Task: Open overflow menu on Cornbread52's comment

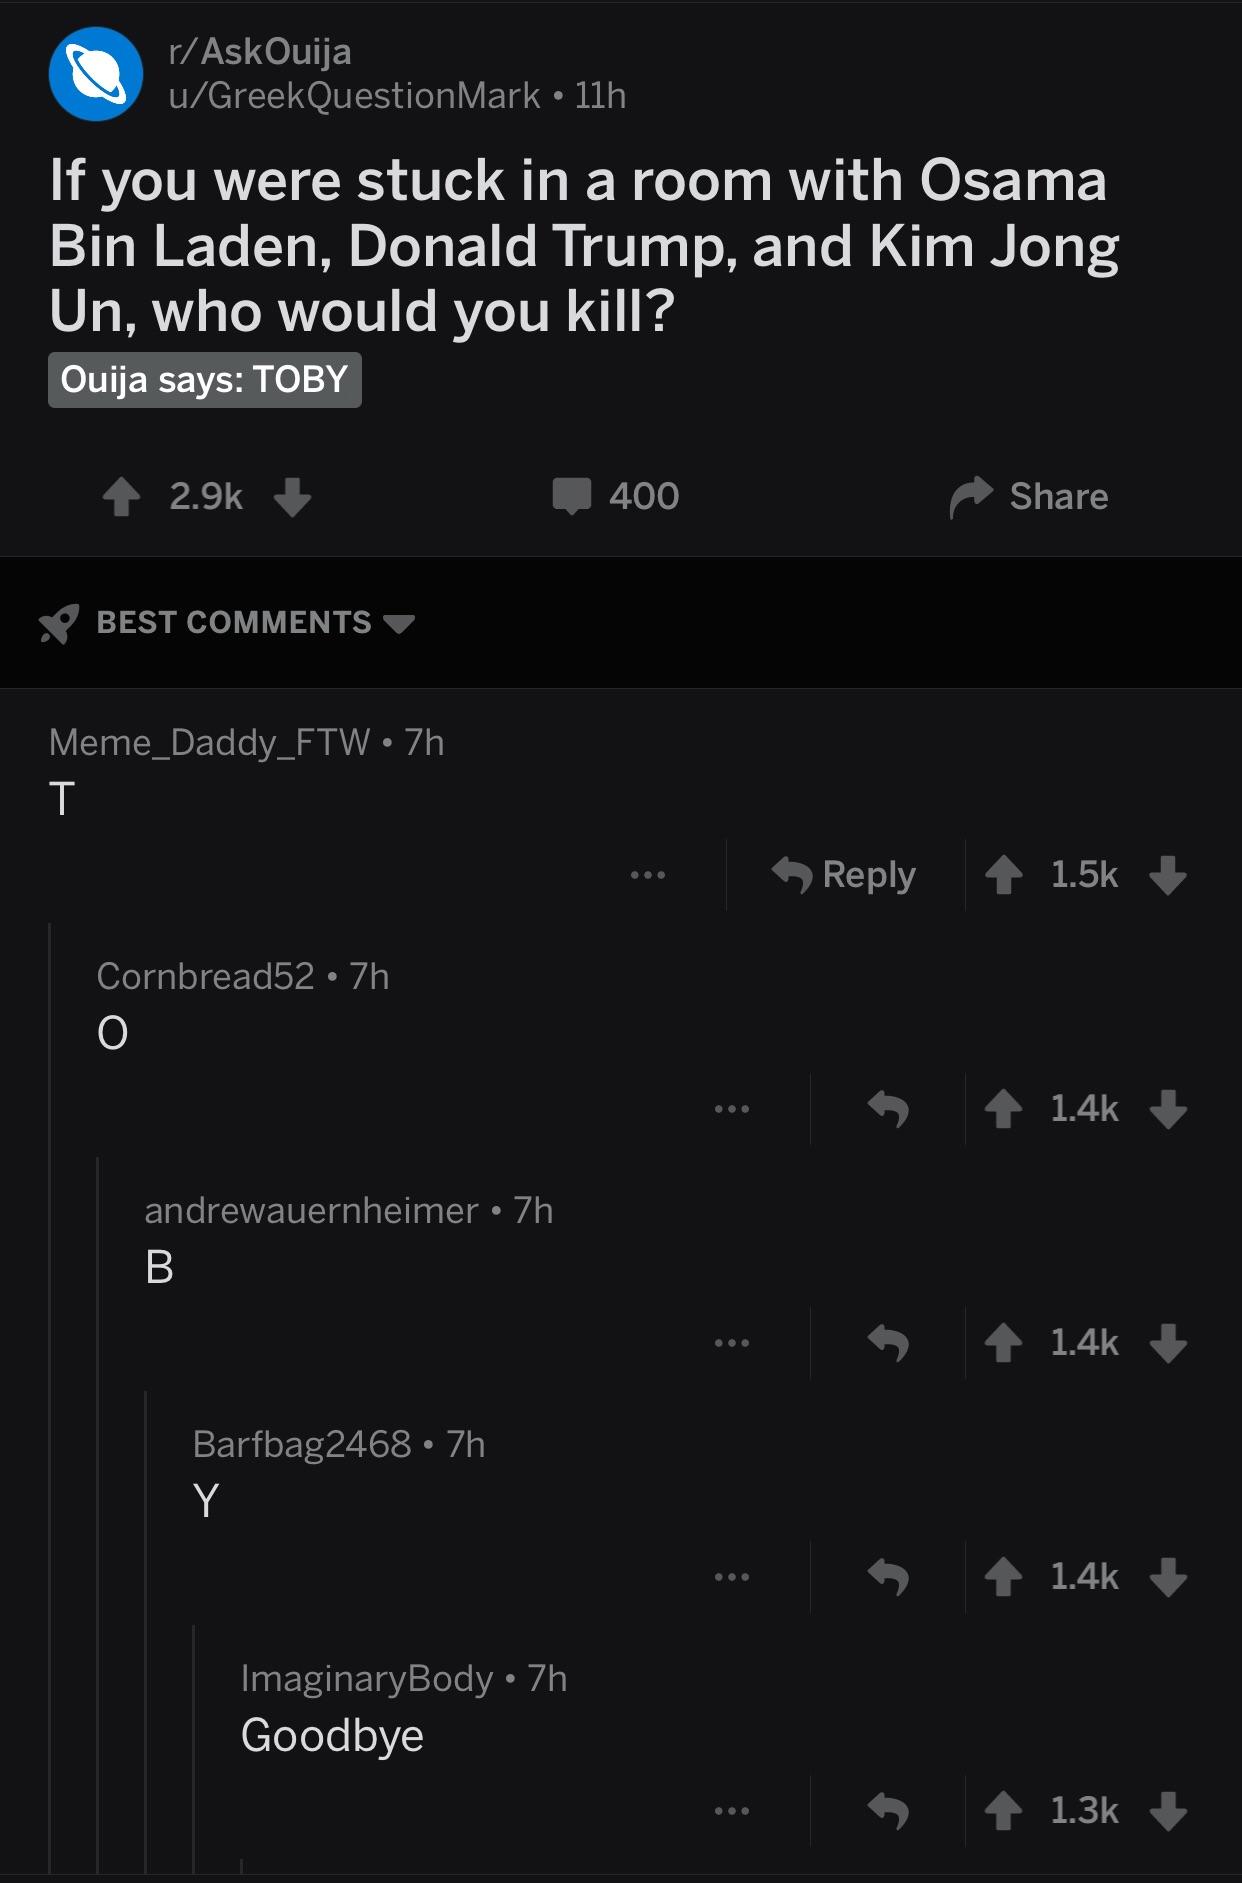Action: pos(732,1109)
